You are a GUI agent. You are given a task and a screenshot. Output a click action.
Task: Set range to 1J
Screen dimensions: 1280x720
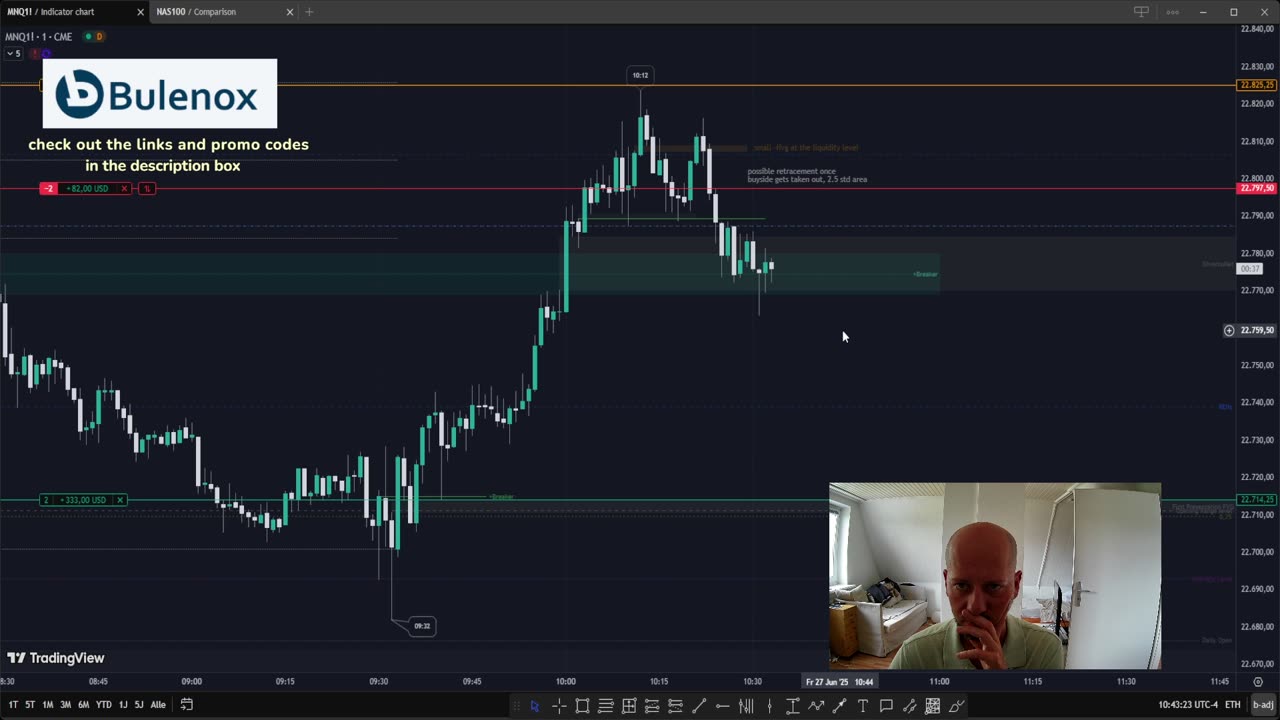123,705
